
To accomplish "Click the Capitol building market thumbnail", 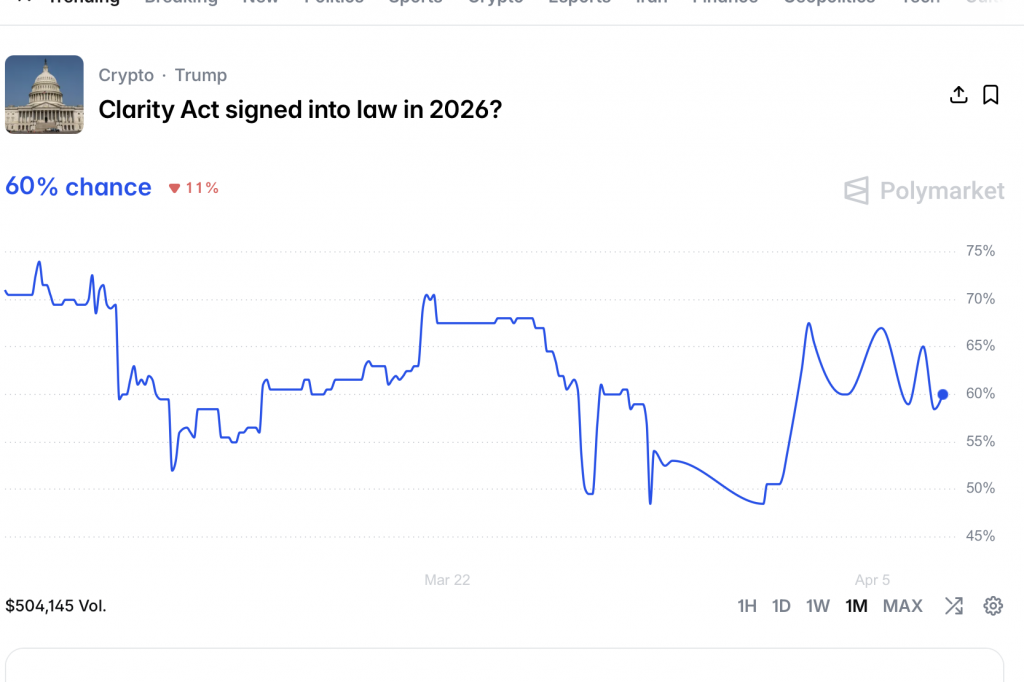I will 44,95.
